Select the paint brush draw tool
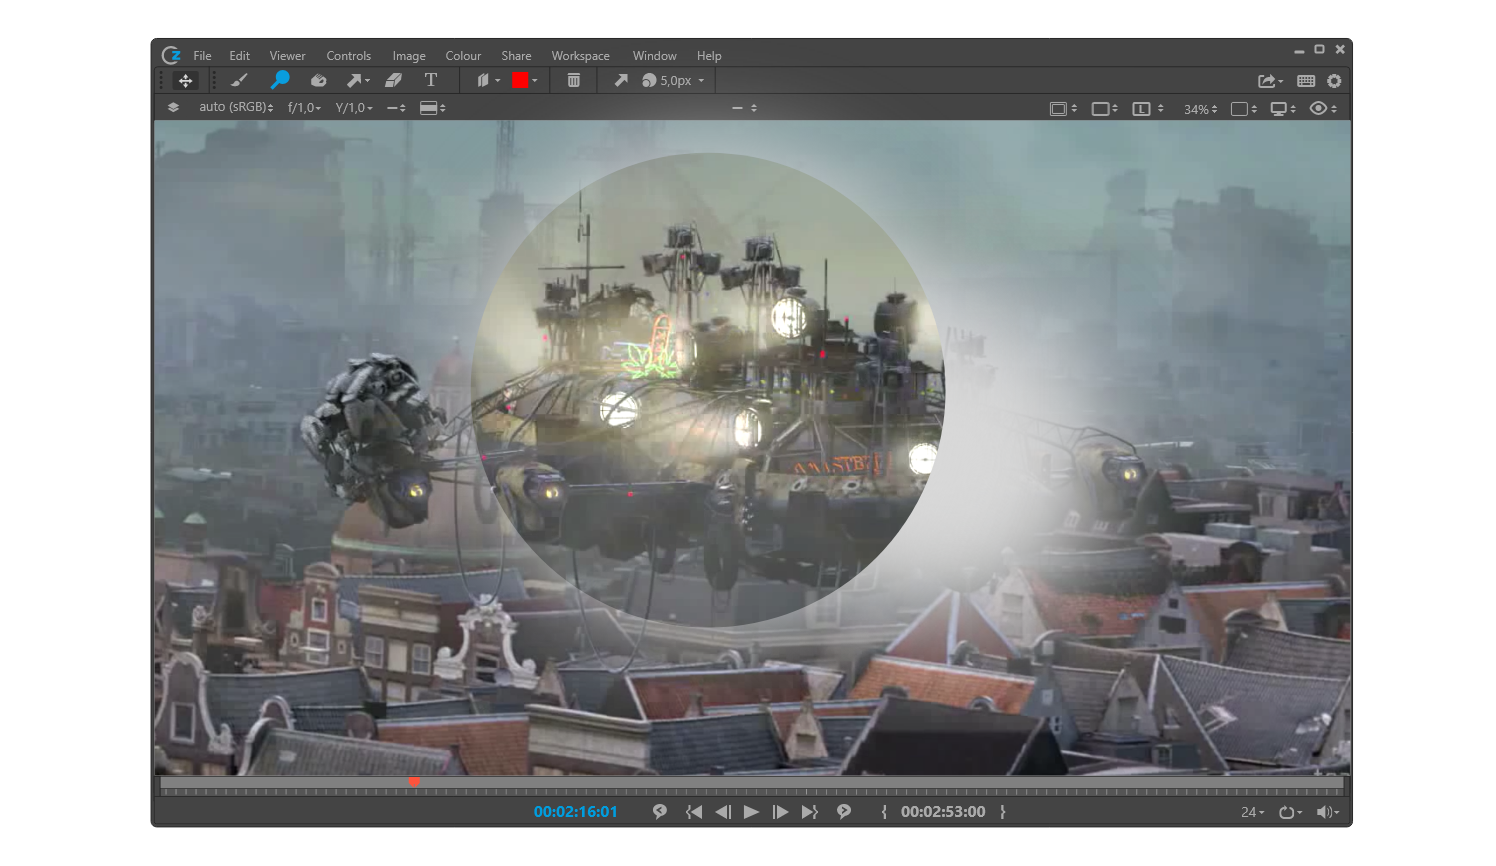Image resolution: width=1496 pixels, height=866 pixels. (239, 80)
